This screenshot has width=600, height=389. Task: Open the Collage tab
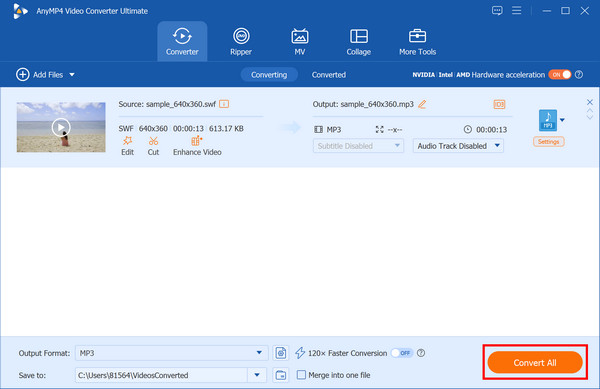click(x=359, y=41)
